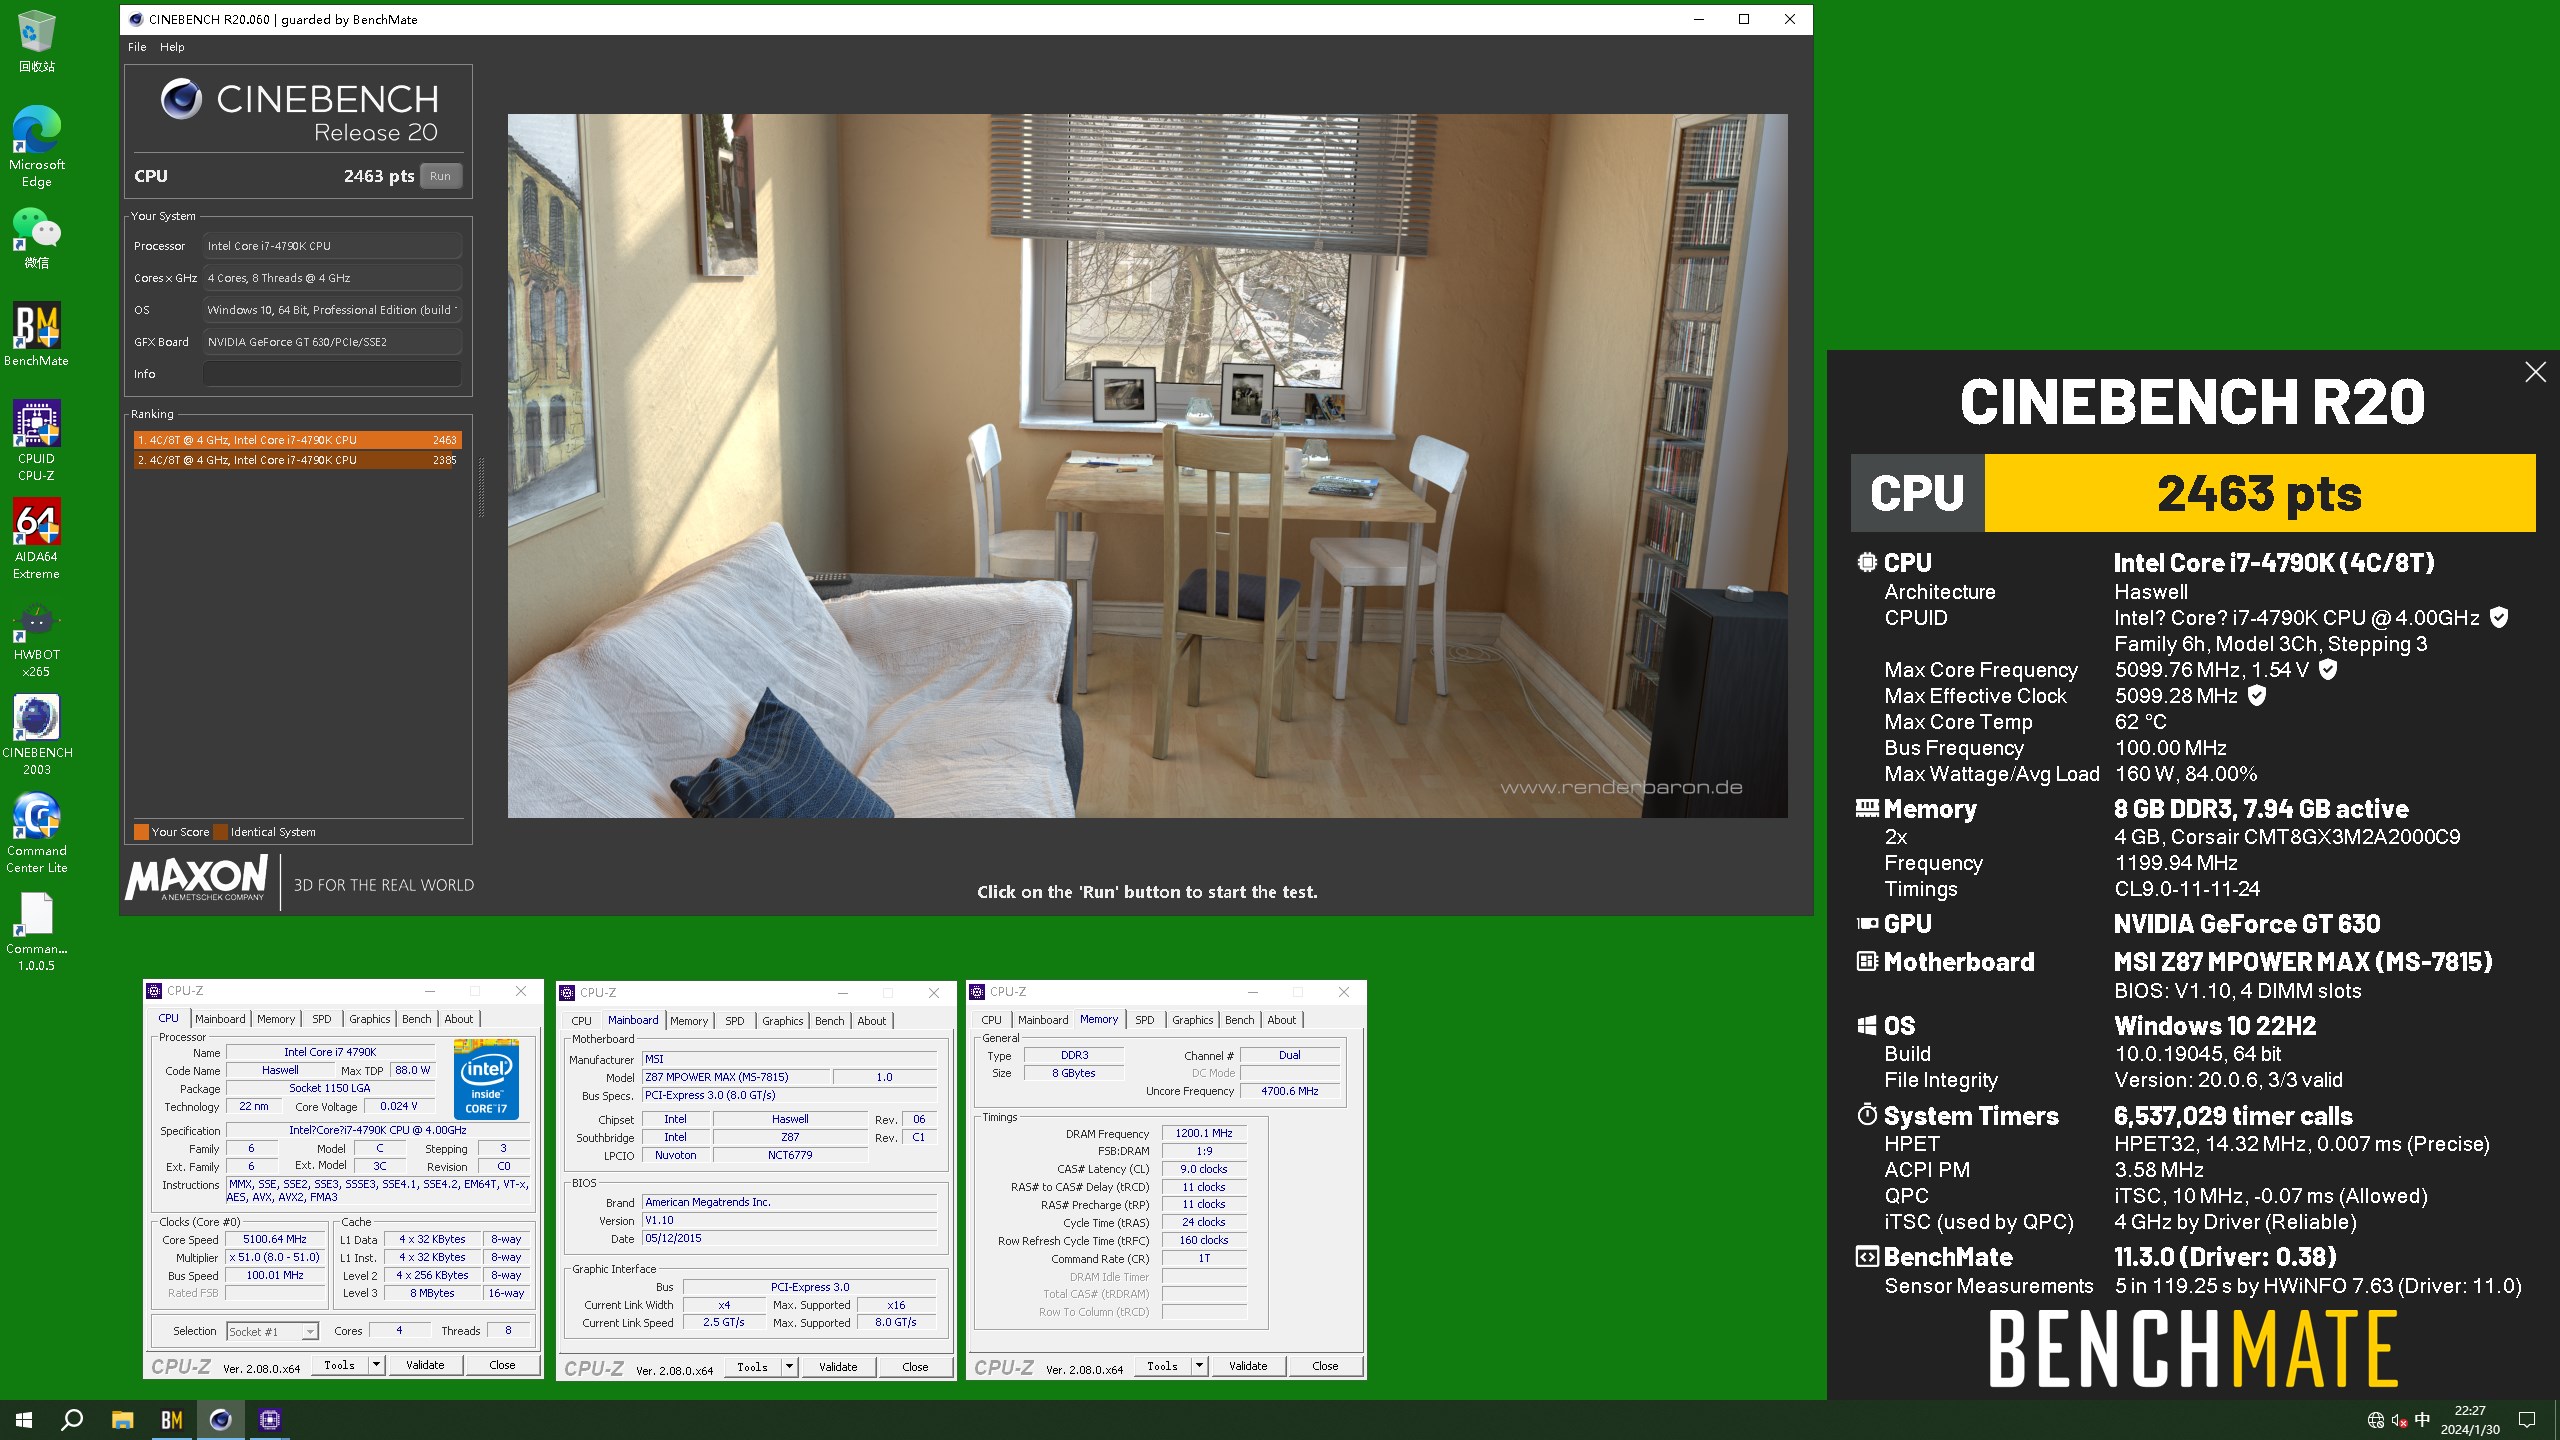Click Close button in Mainboard CPU-Z
This screenshot has height=1440, width=2560.
click(x=915, y=1367)
